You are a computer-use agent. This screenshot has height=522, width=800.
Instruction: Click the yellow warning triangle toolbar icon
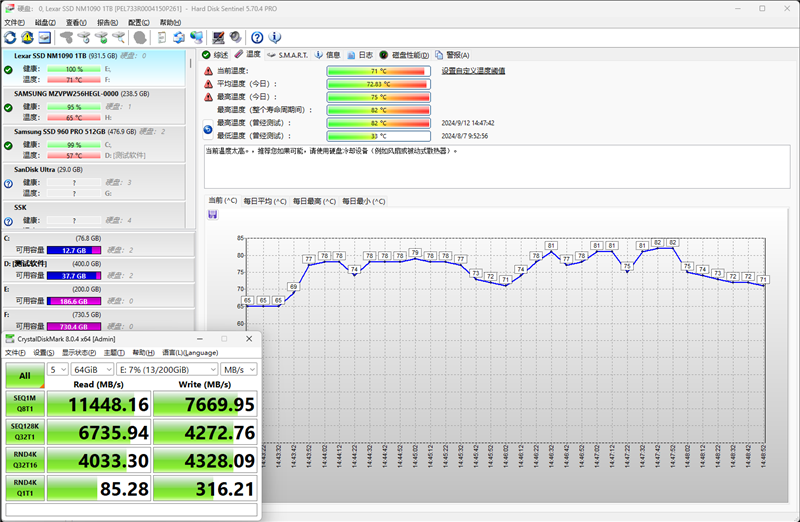click(28, 37)
